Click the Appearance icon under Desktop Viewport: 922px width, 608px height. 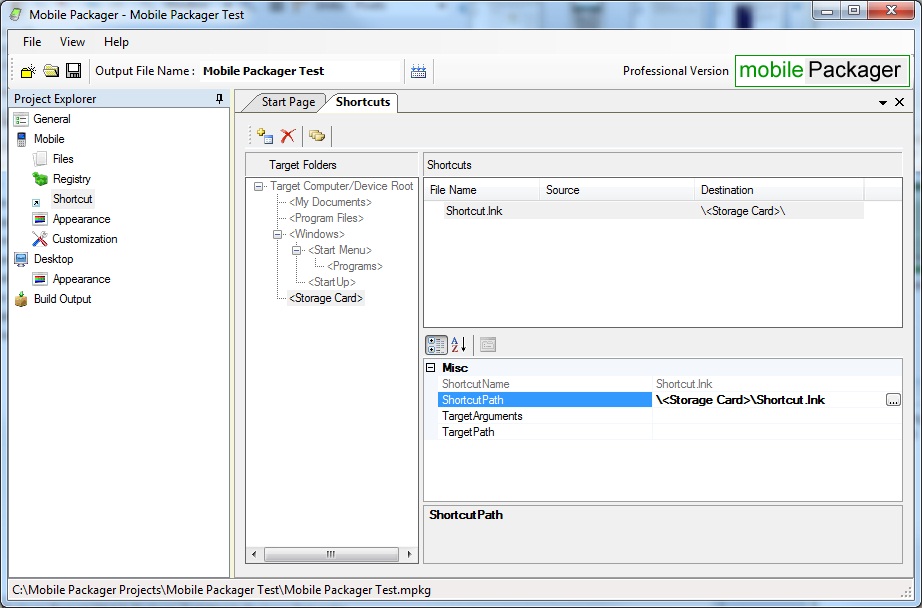pos(40,279)
